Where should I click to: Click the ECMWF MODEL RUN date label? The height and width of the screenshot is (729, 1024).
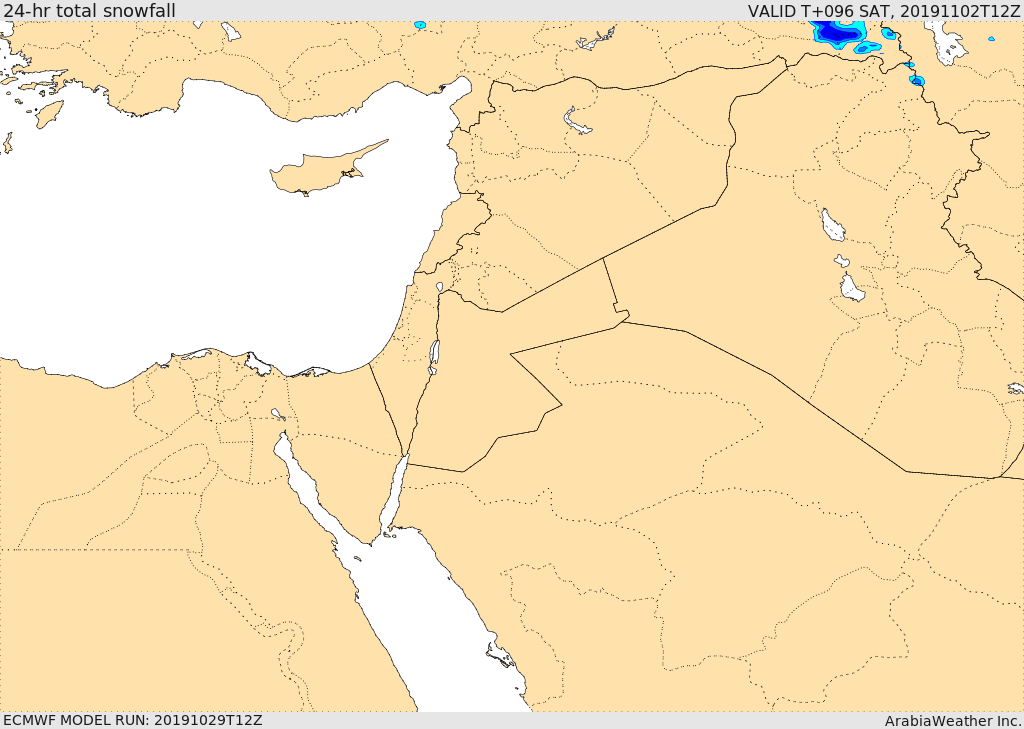click(x=132, y=720)
